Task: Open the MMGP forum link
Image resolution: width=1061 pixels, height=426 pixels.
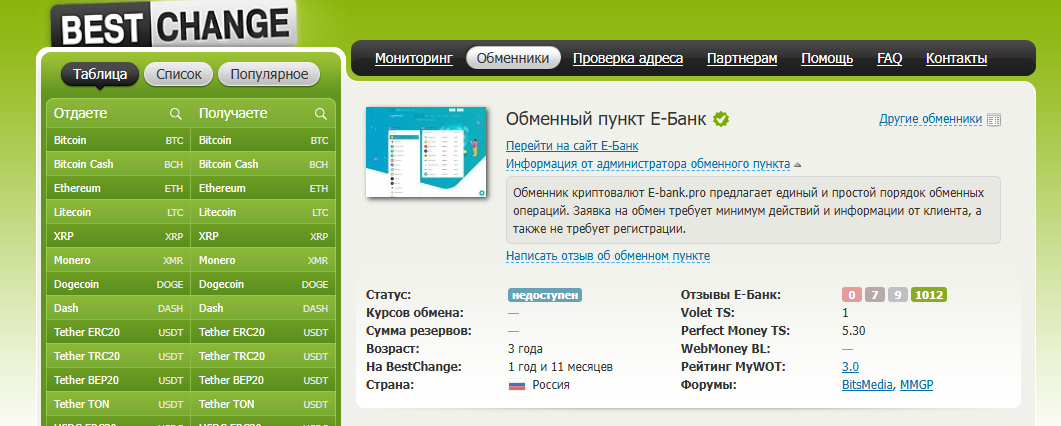Action: (x=916, y=385)
